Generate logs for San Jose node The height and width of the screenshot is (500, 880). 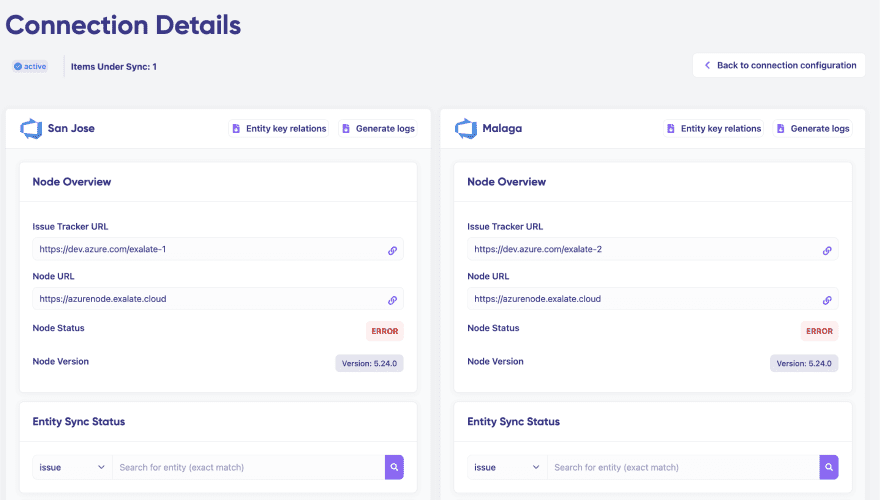[x=377, y=129]
